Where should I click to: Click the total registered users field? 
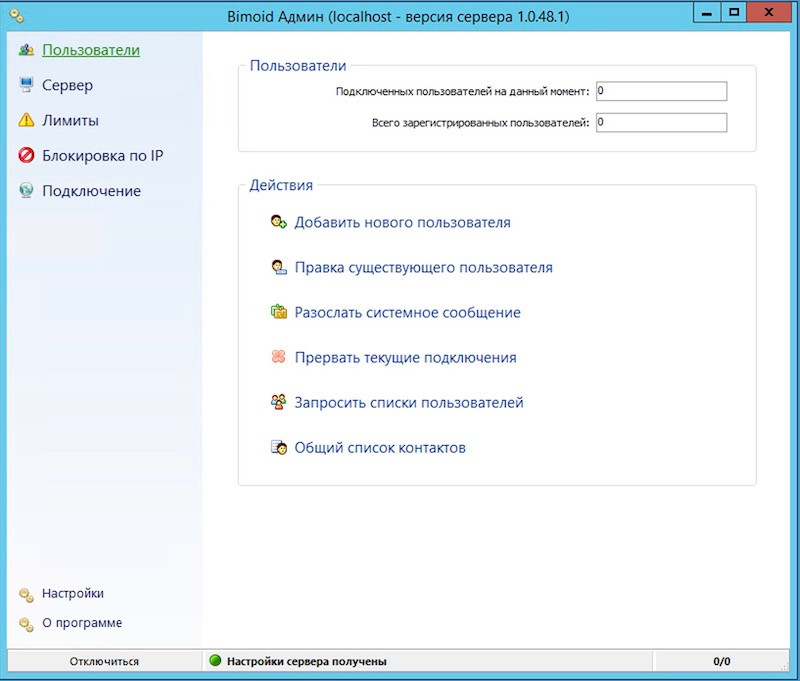pyautogui.click(x=660, y=123)
